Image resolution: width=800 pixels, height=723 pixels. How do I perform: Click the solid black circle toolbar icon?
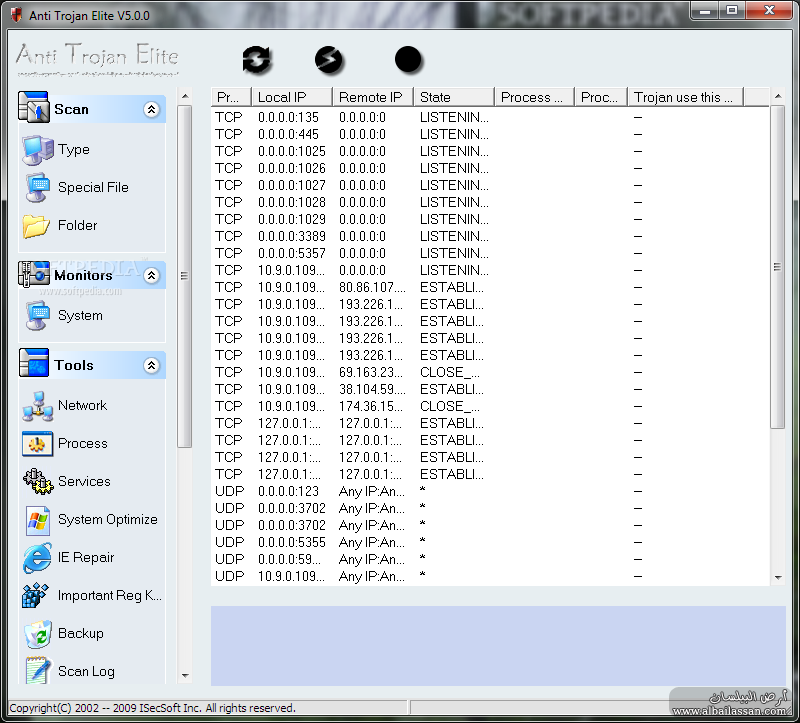click(408, 60)
